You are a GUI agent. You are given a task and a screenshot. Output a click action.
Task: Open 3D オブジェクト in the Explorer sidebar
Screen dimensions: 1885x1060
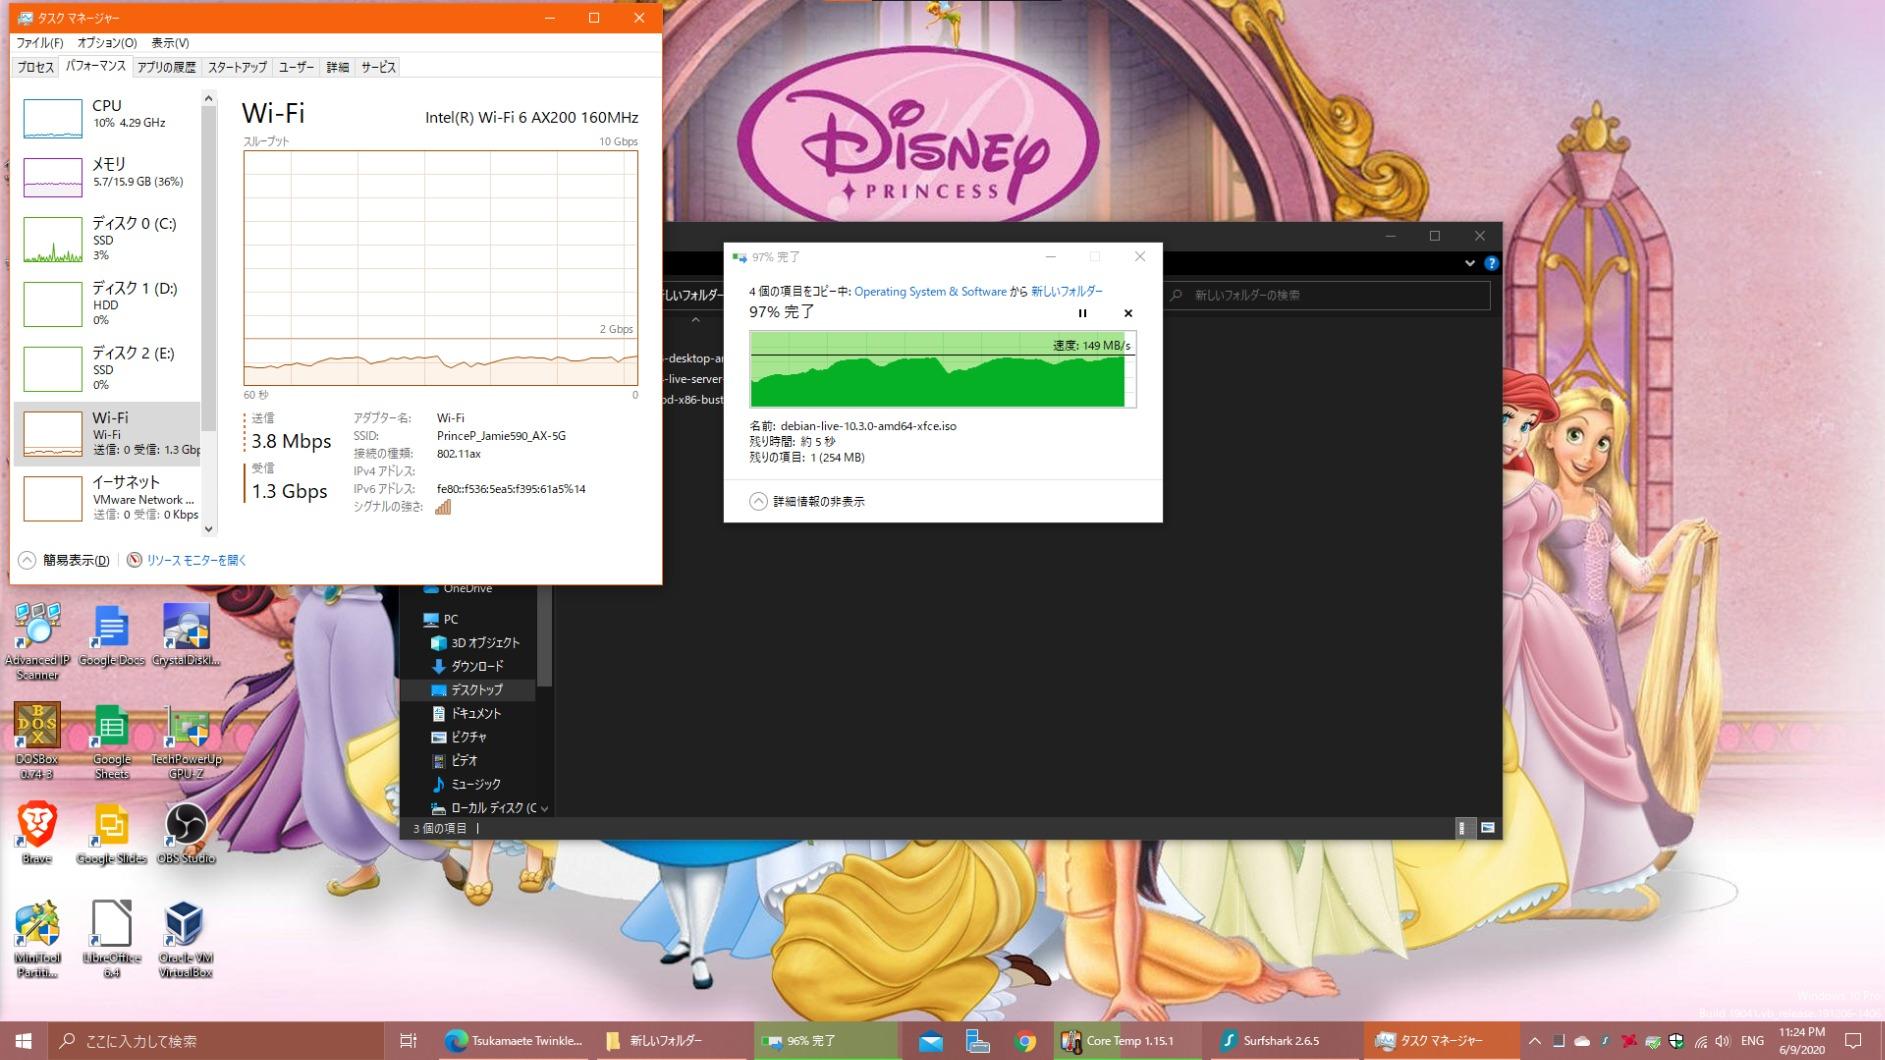coord(476,643)
